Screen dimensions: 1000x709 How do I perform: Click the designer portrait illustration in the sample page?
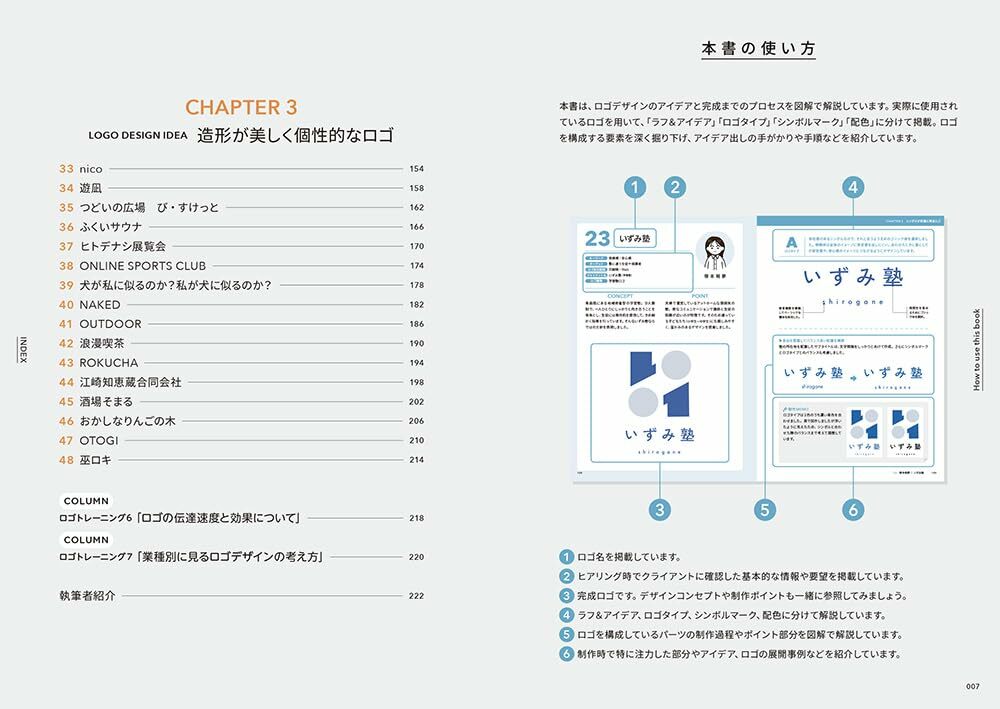point(715,252)
